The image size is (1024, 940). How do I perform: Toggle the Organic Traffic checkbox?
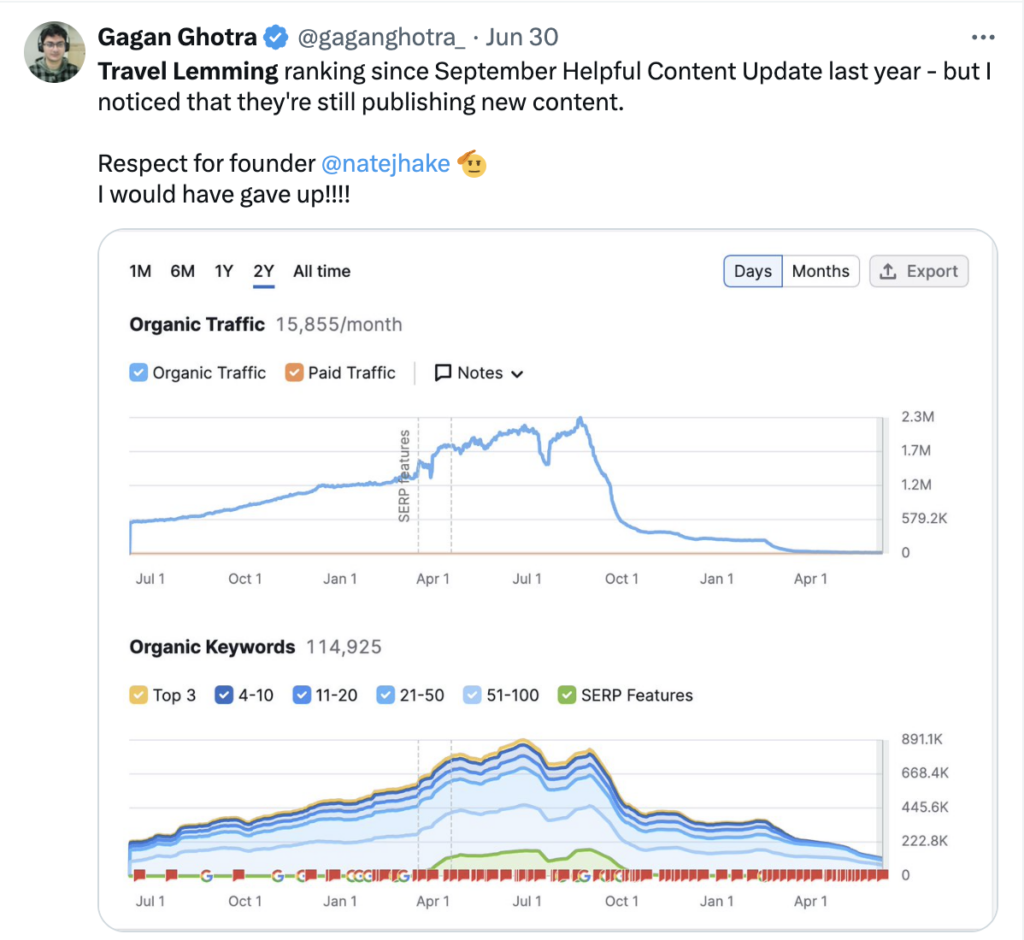(139, 373)
